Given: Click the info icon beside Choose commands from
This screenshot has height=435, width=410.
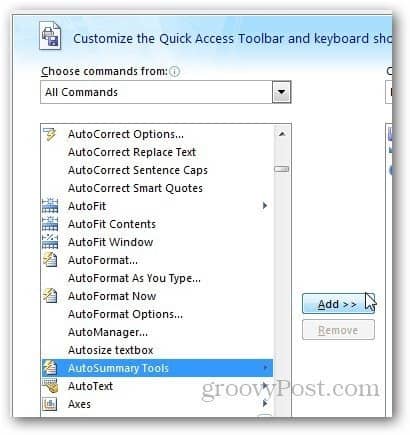Looking at the screenshot, I should [x=174, y=71].
